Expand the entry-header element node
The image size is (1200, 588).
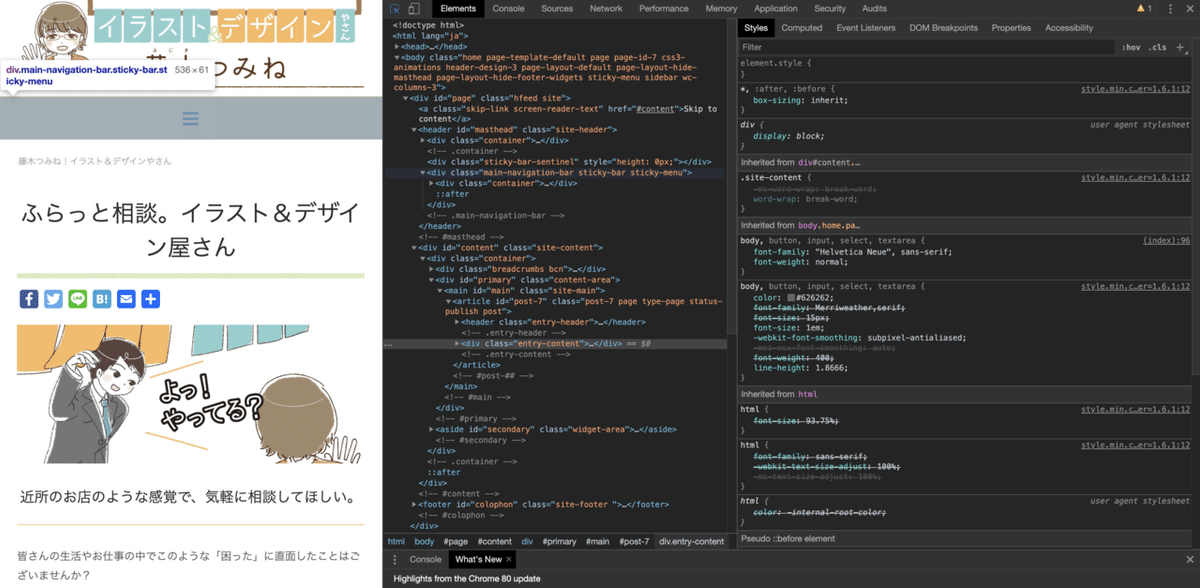(457, 322)
